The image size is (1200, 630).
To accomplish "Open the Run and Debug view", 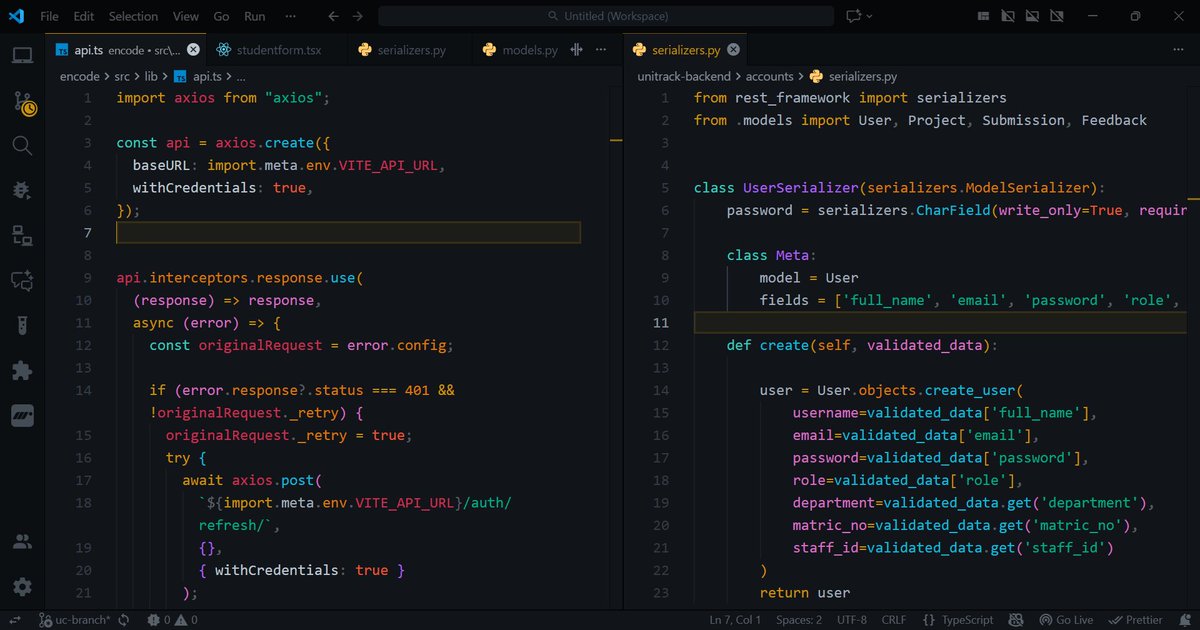I will 22,190.
